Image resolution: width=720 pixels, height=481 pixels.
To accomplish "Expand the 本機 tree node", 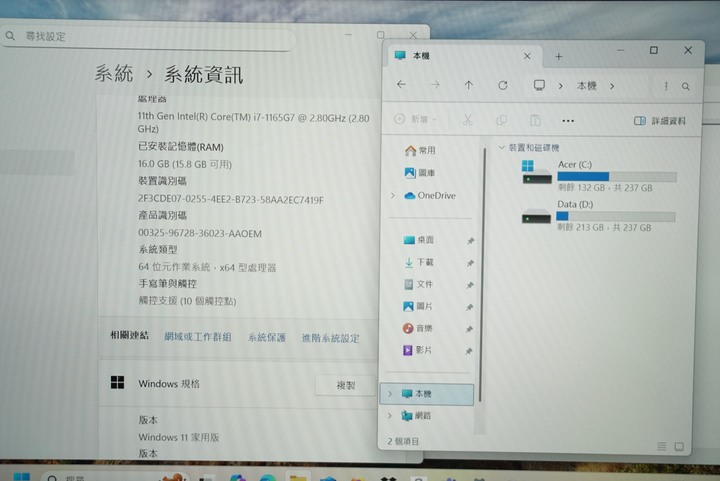I will [x=390, y=394].
